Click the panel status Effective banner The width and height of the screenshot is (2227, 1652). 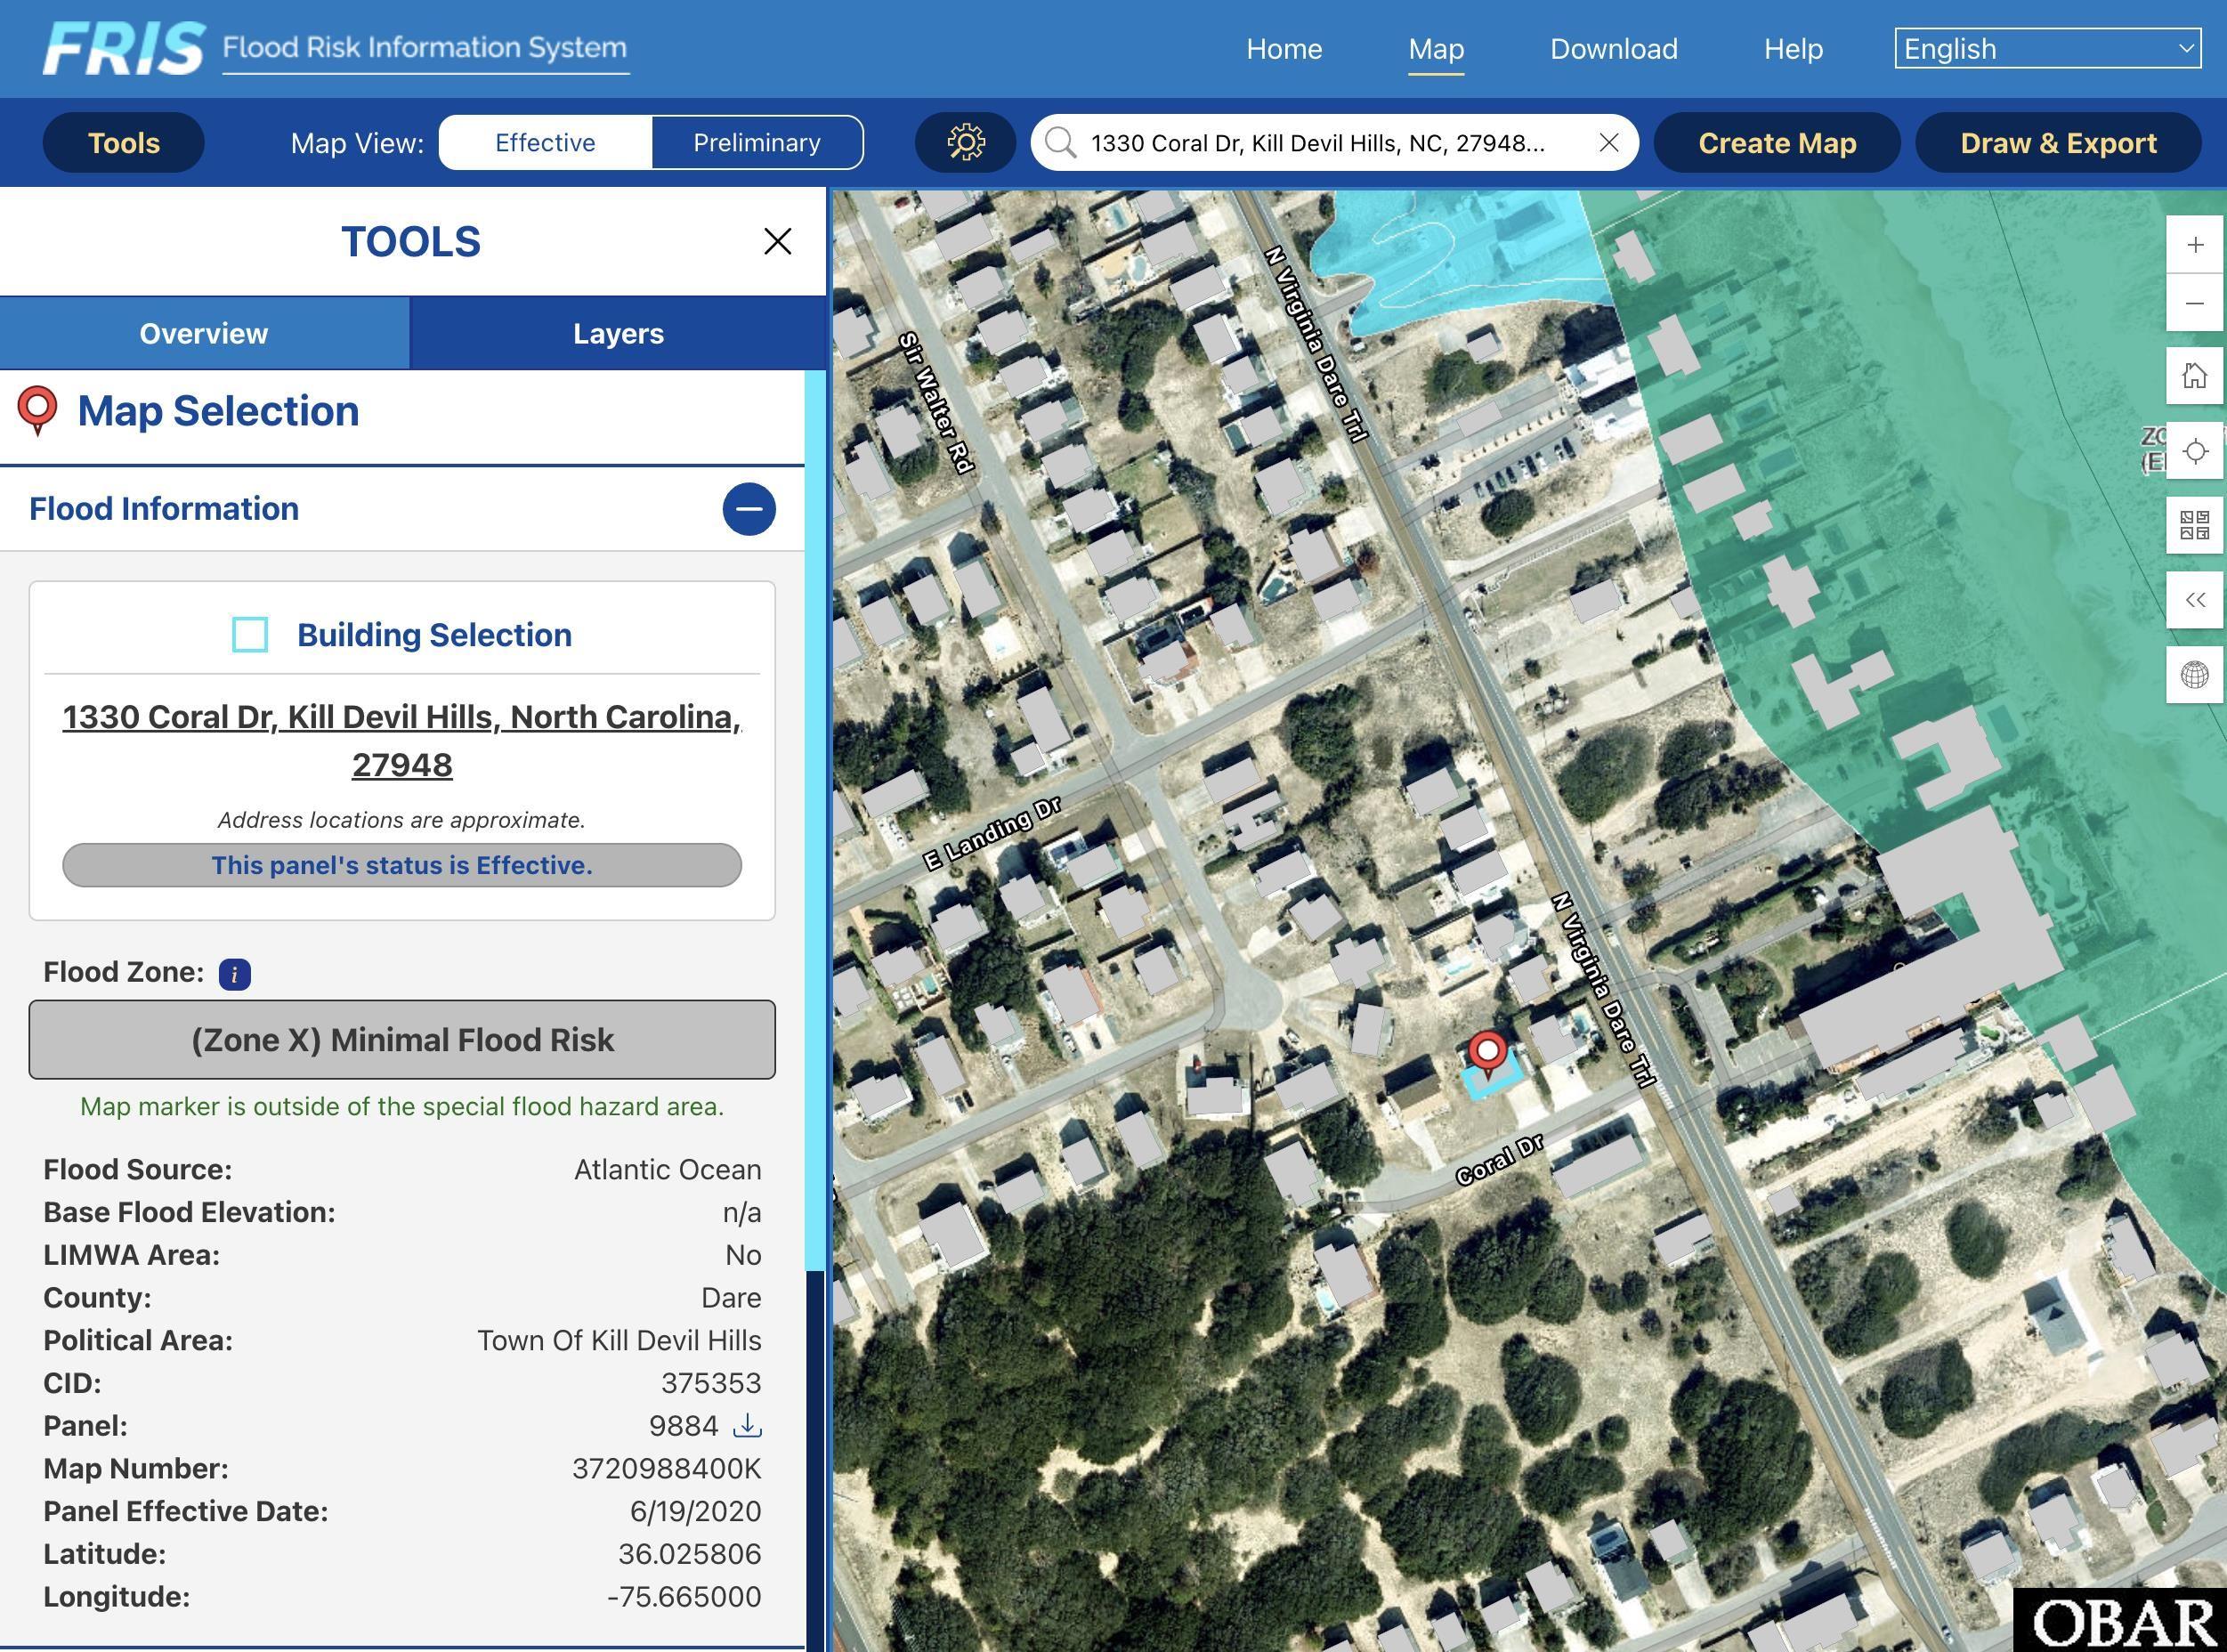[402, 865]
